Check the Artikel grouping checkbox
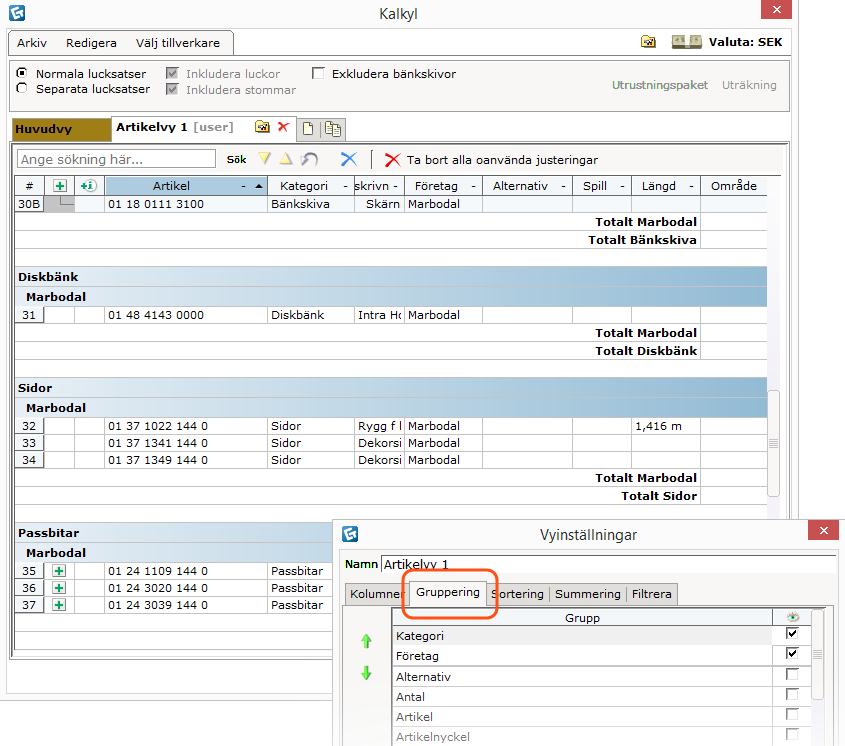 coord(792,714)
